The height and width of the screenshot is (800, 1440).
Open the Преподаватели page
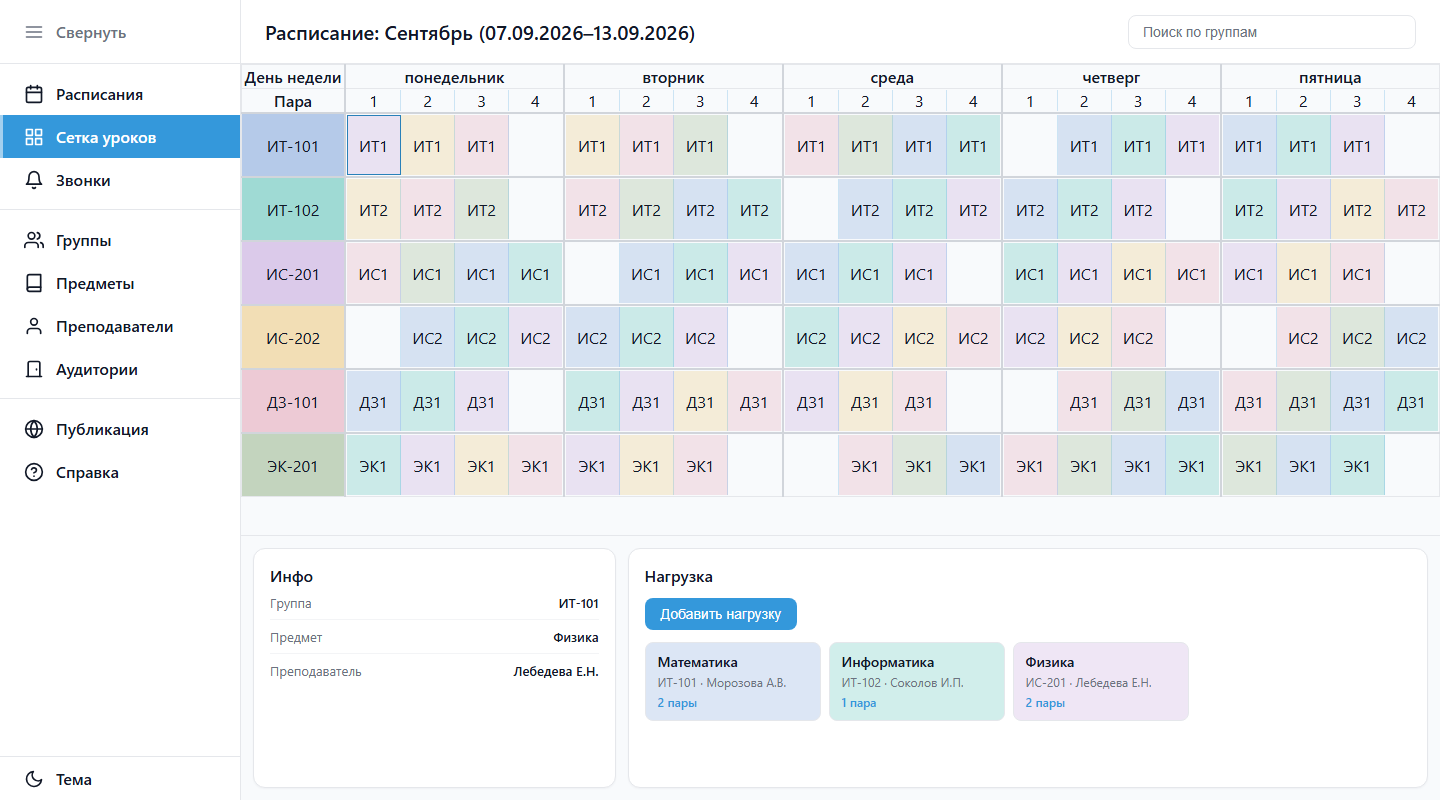click(x=120, y=326)
